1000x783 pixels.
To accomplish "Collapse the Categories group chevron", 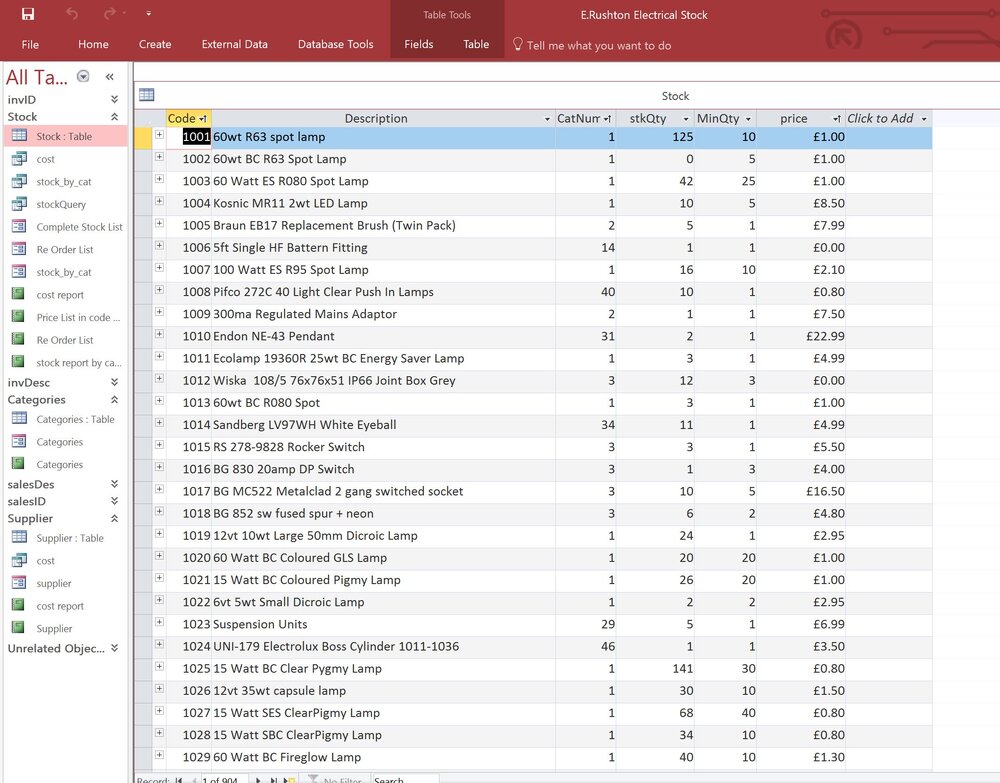I will (x=114, y=400).
